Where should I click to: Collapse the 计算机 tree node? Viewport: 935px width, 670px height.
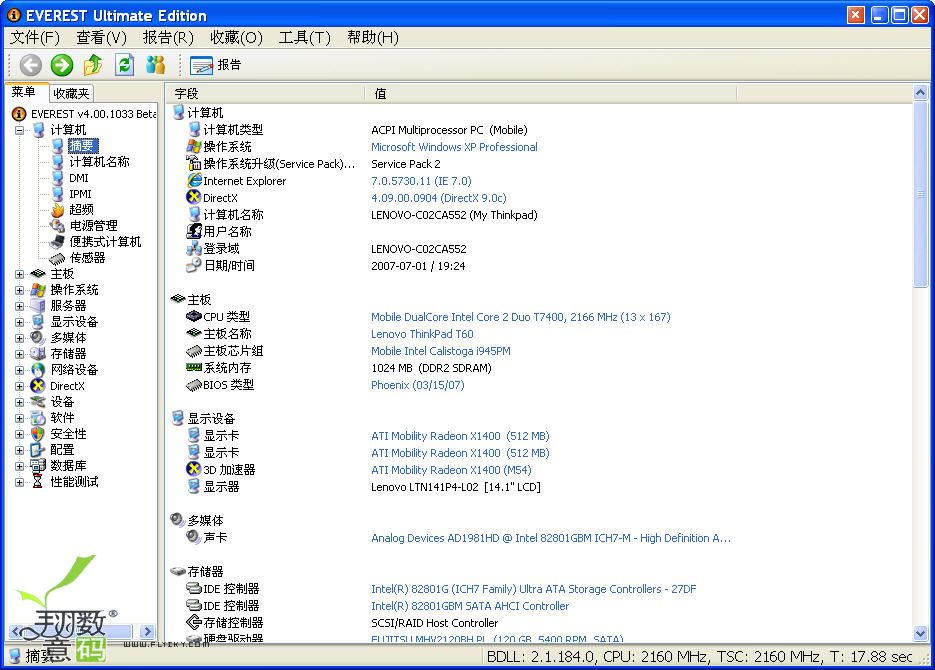pos(20,130)
